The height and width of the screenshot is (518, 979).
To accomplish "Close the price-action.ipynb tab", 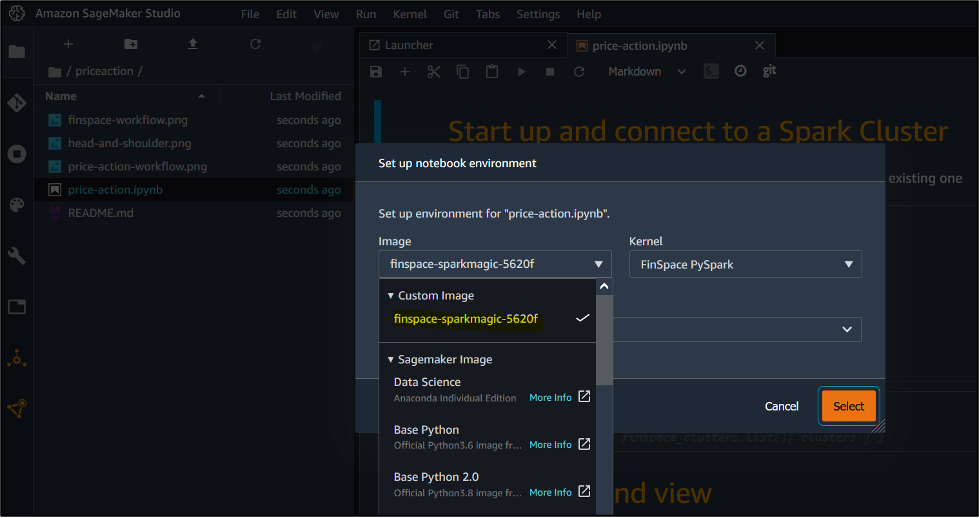I will [x=760, y=45].
